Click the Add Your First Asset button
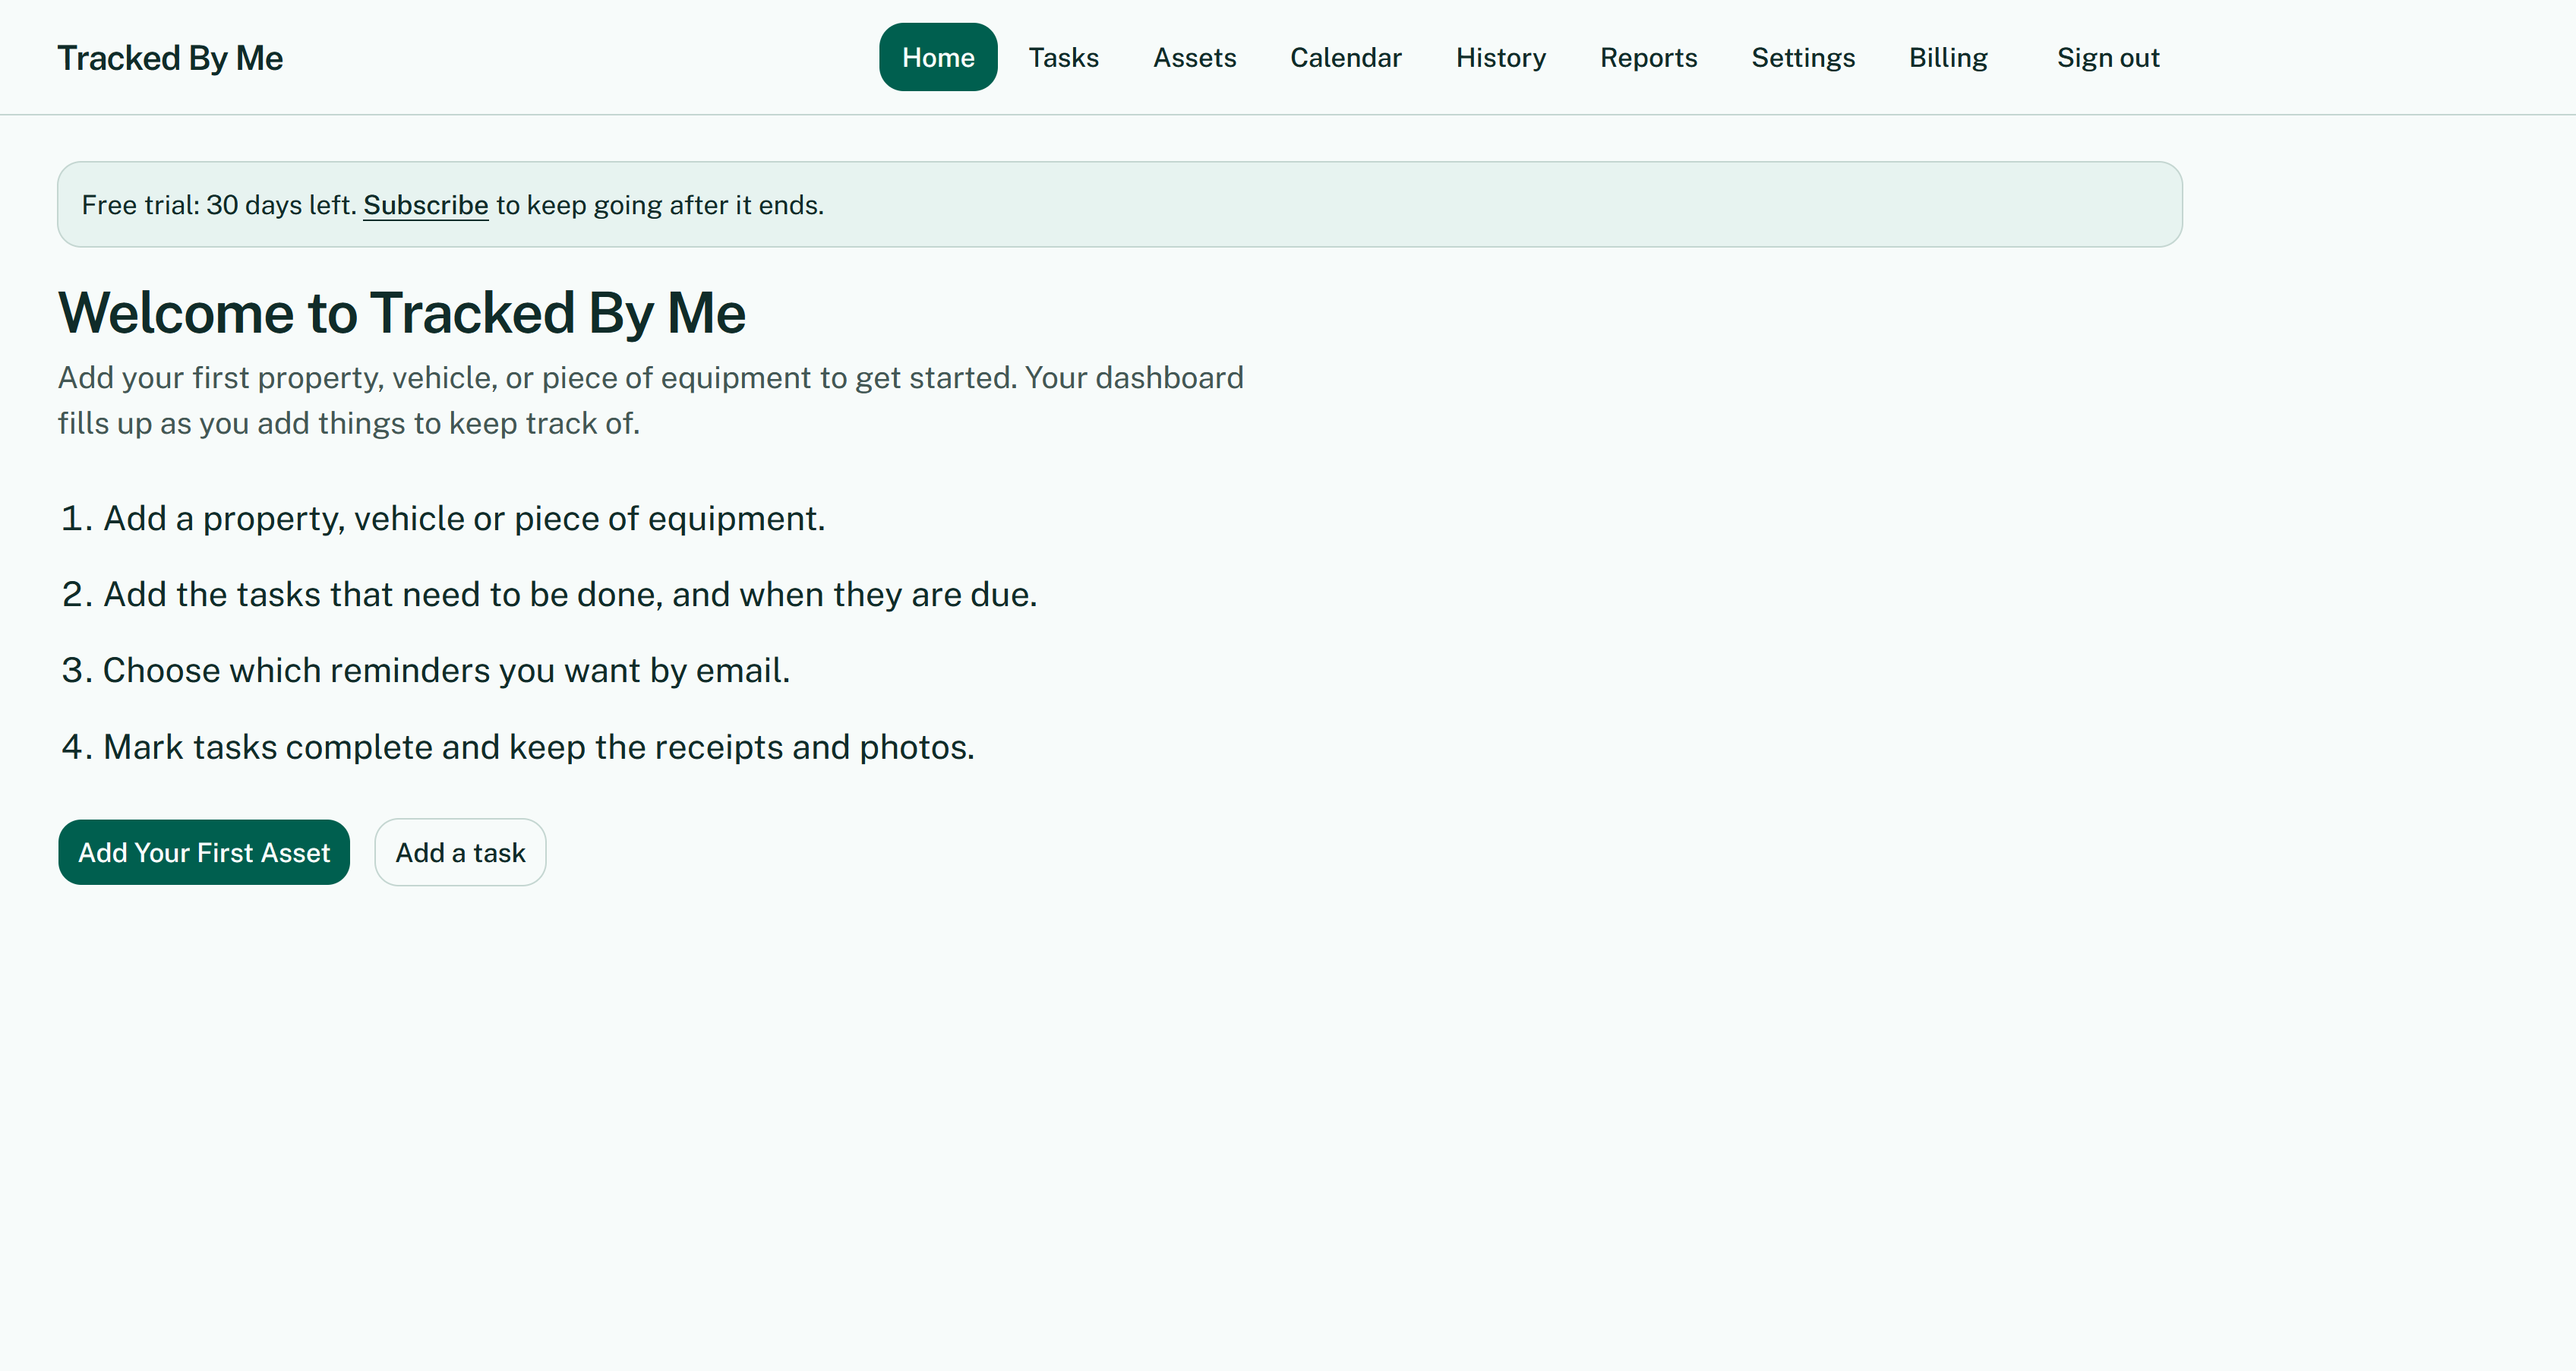2576x1371 pixels. coord(204,852)
